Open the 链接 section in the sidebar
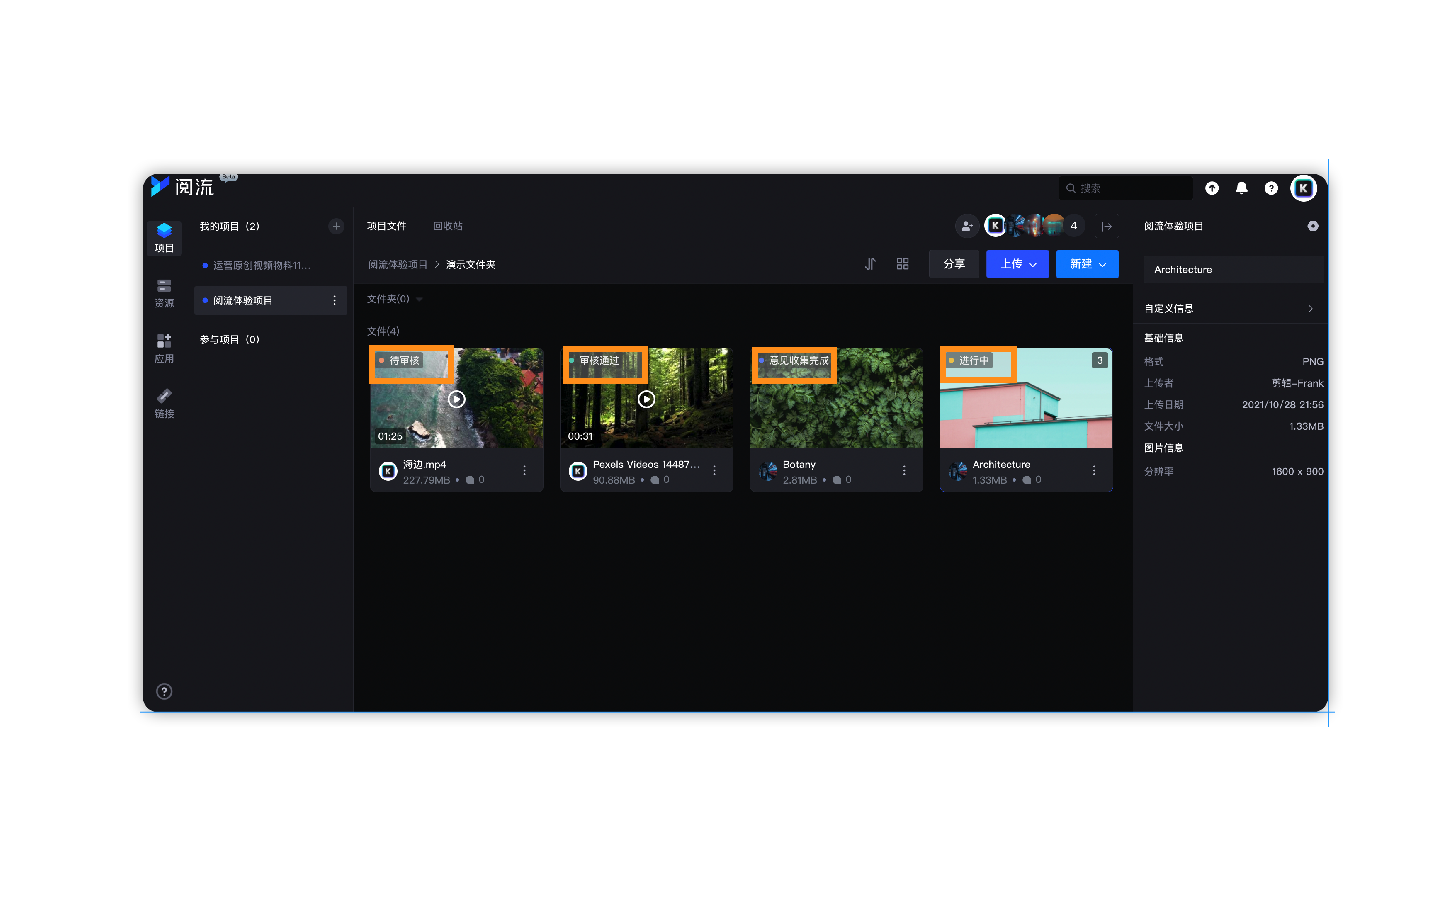 tap(164, 403)
